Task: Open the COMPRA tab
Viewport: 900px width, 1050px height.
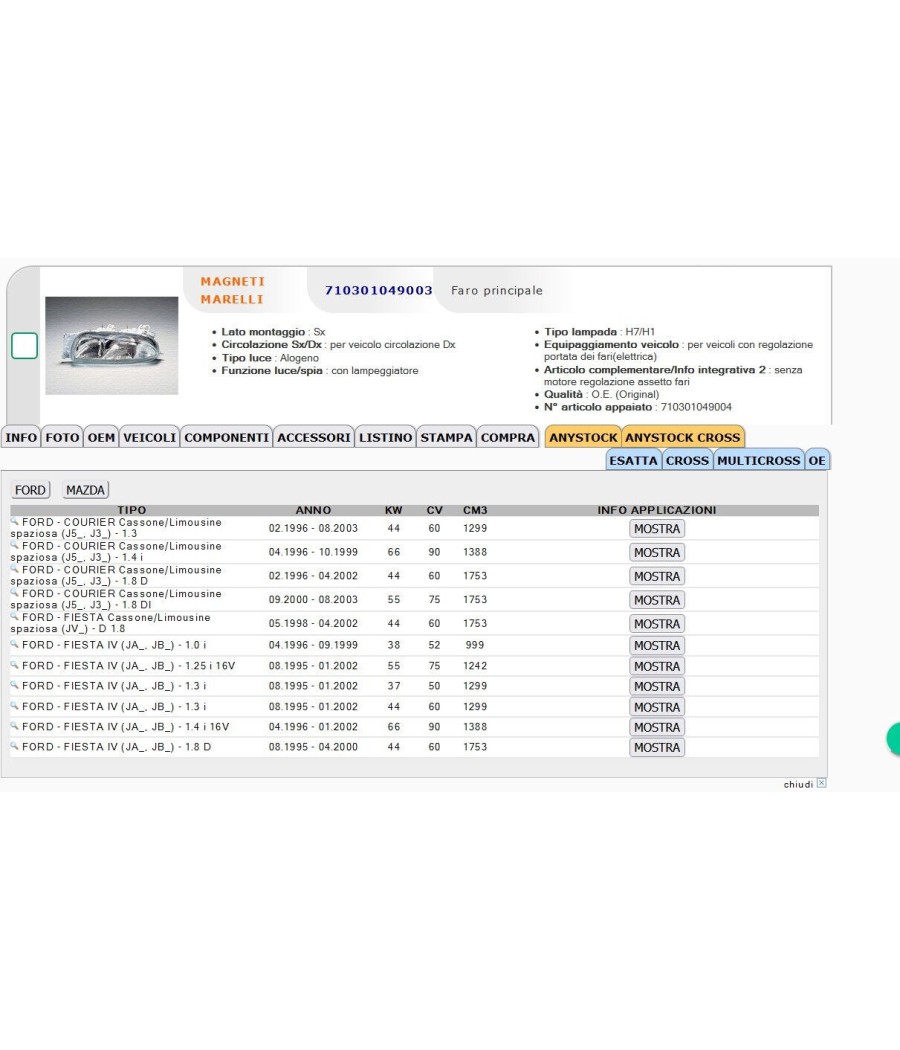Action: pyautogui.click(x=508, y=437)
